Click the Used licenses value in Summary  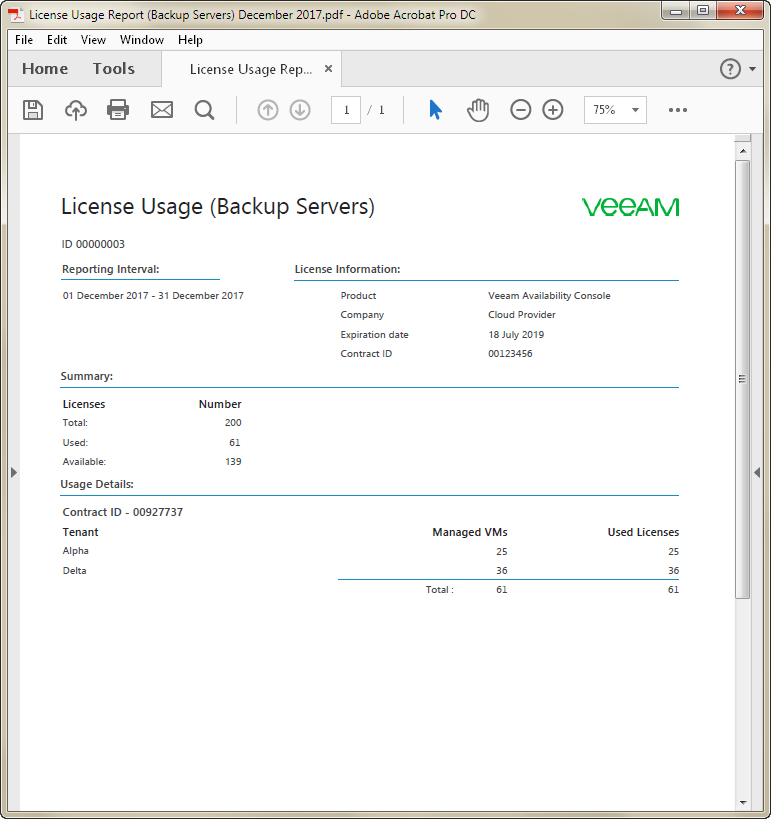[x=235, y=443]
